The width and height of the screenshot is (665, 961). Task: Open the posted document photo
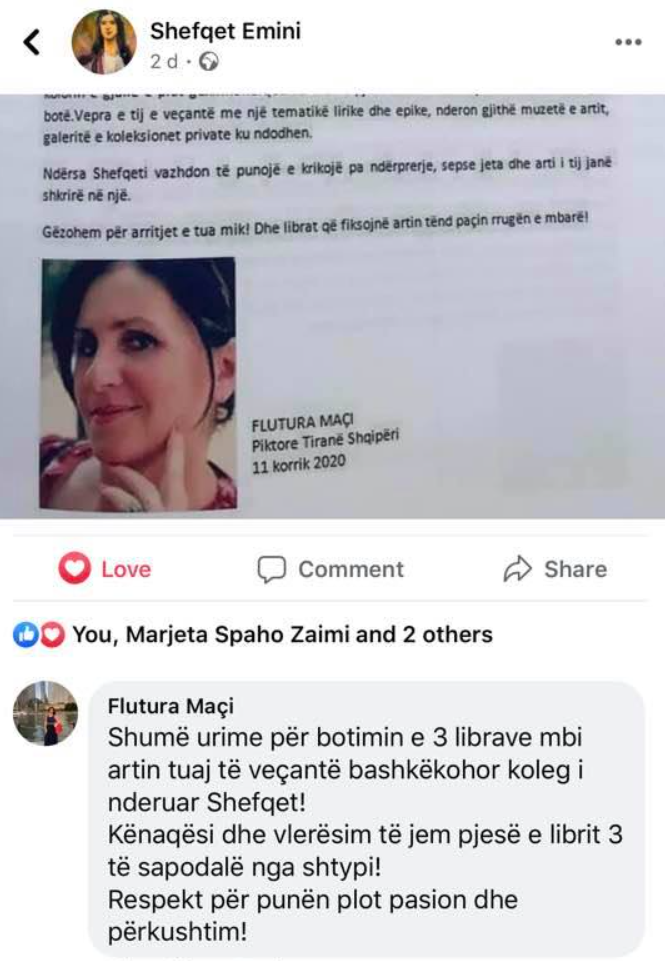[332, 306]
